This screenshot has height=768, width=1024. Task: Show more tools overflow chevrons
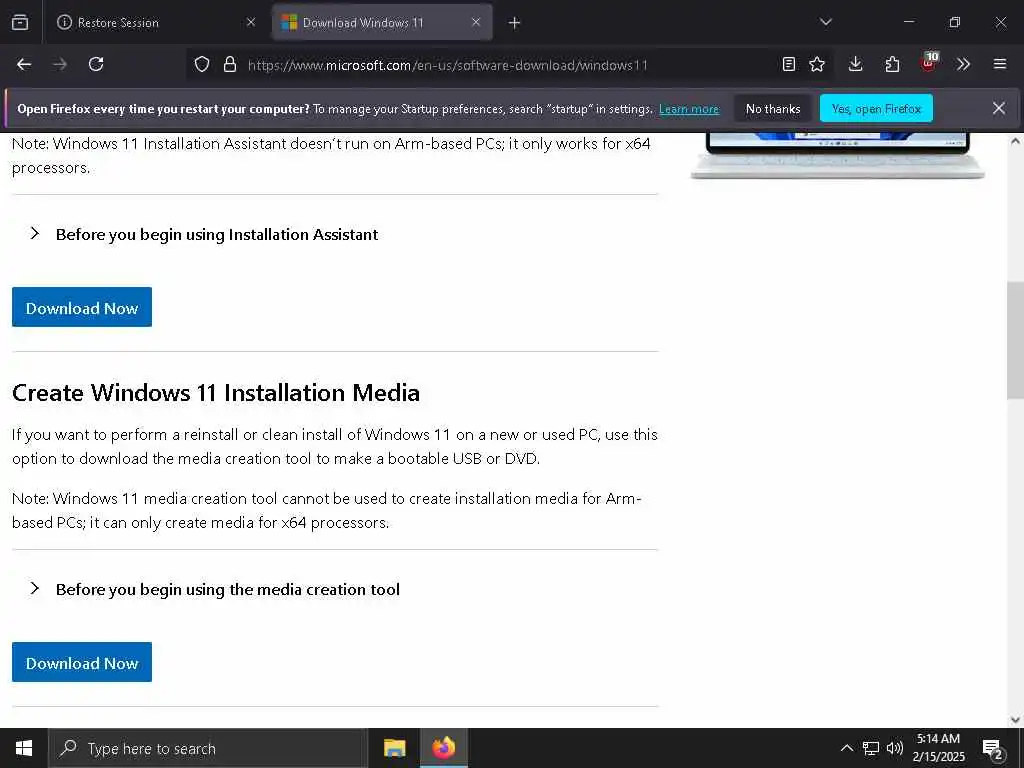click(963, 64)
